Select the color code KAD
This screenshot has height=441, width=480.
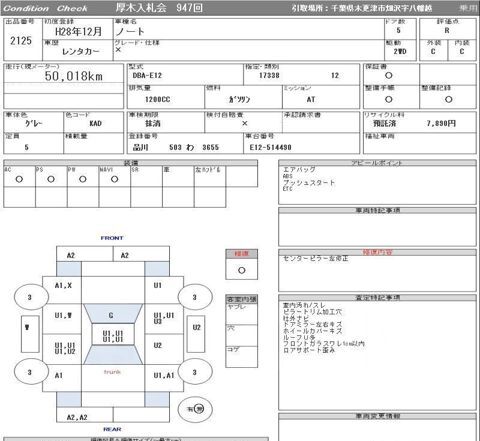tap(95, 124)
